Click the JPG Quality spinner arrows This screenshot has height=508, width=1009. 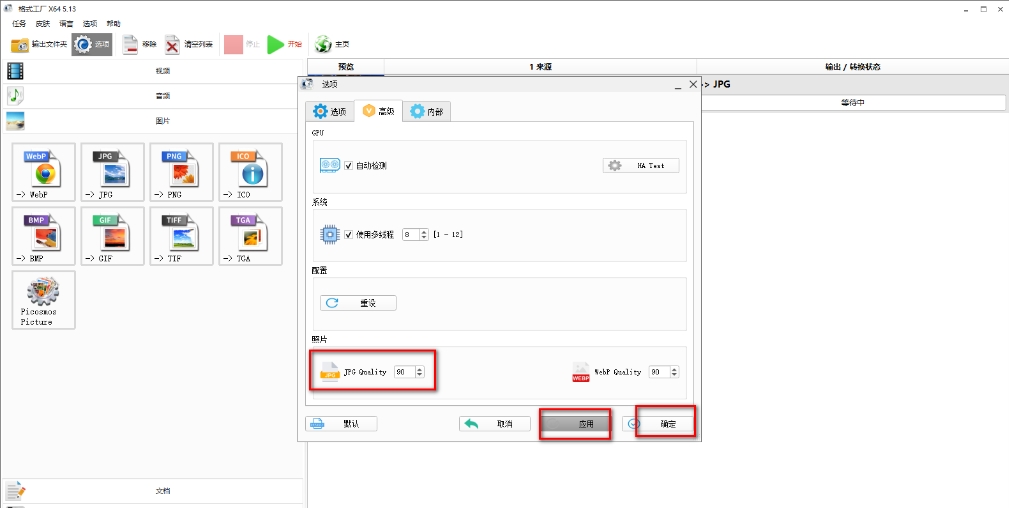[x=420, y=372]
